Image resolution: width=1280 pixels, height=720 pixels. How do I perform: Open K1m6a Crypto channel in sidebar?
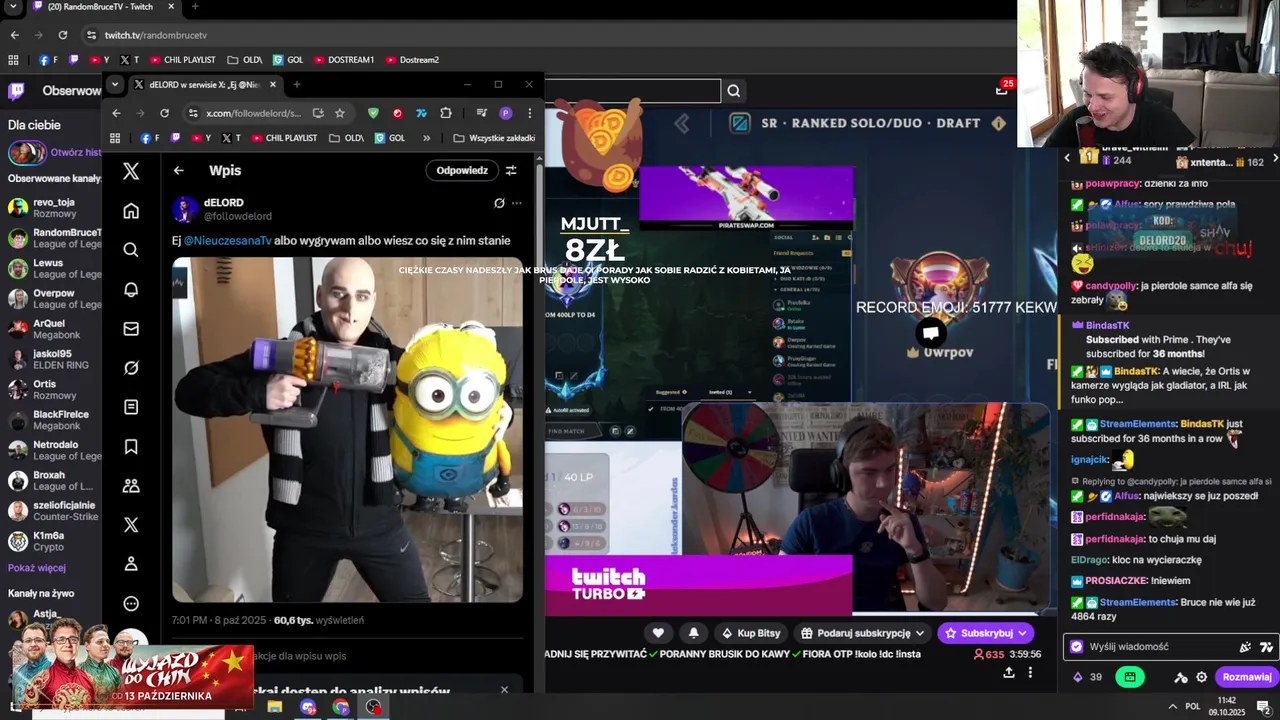pos(52,541)
